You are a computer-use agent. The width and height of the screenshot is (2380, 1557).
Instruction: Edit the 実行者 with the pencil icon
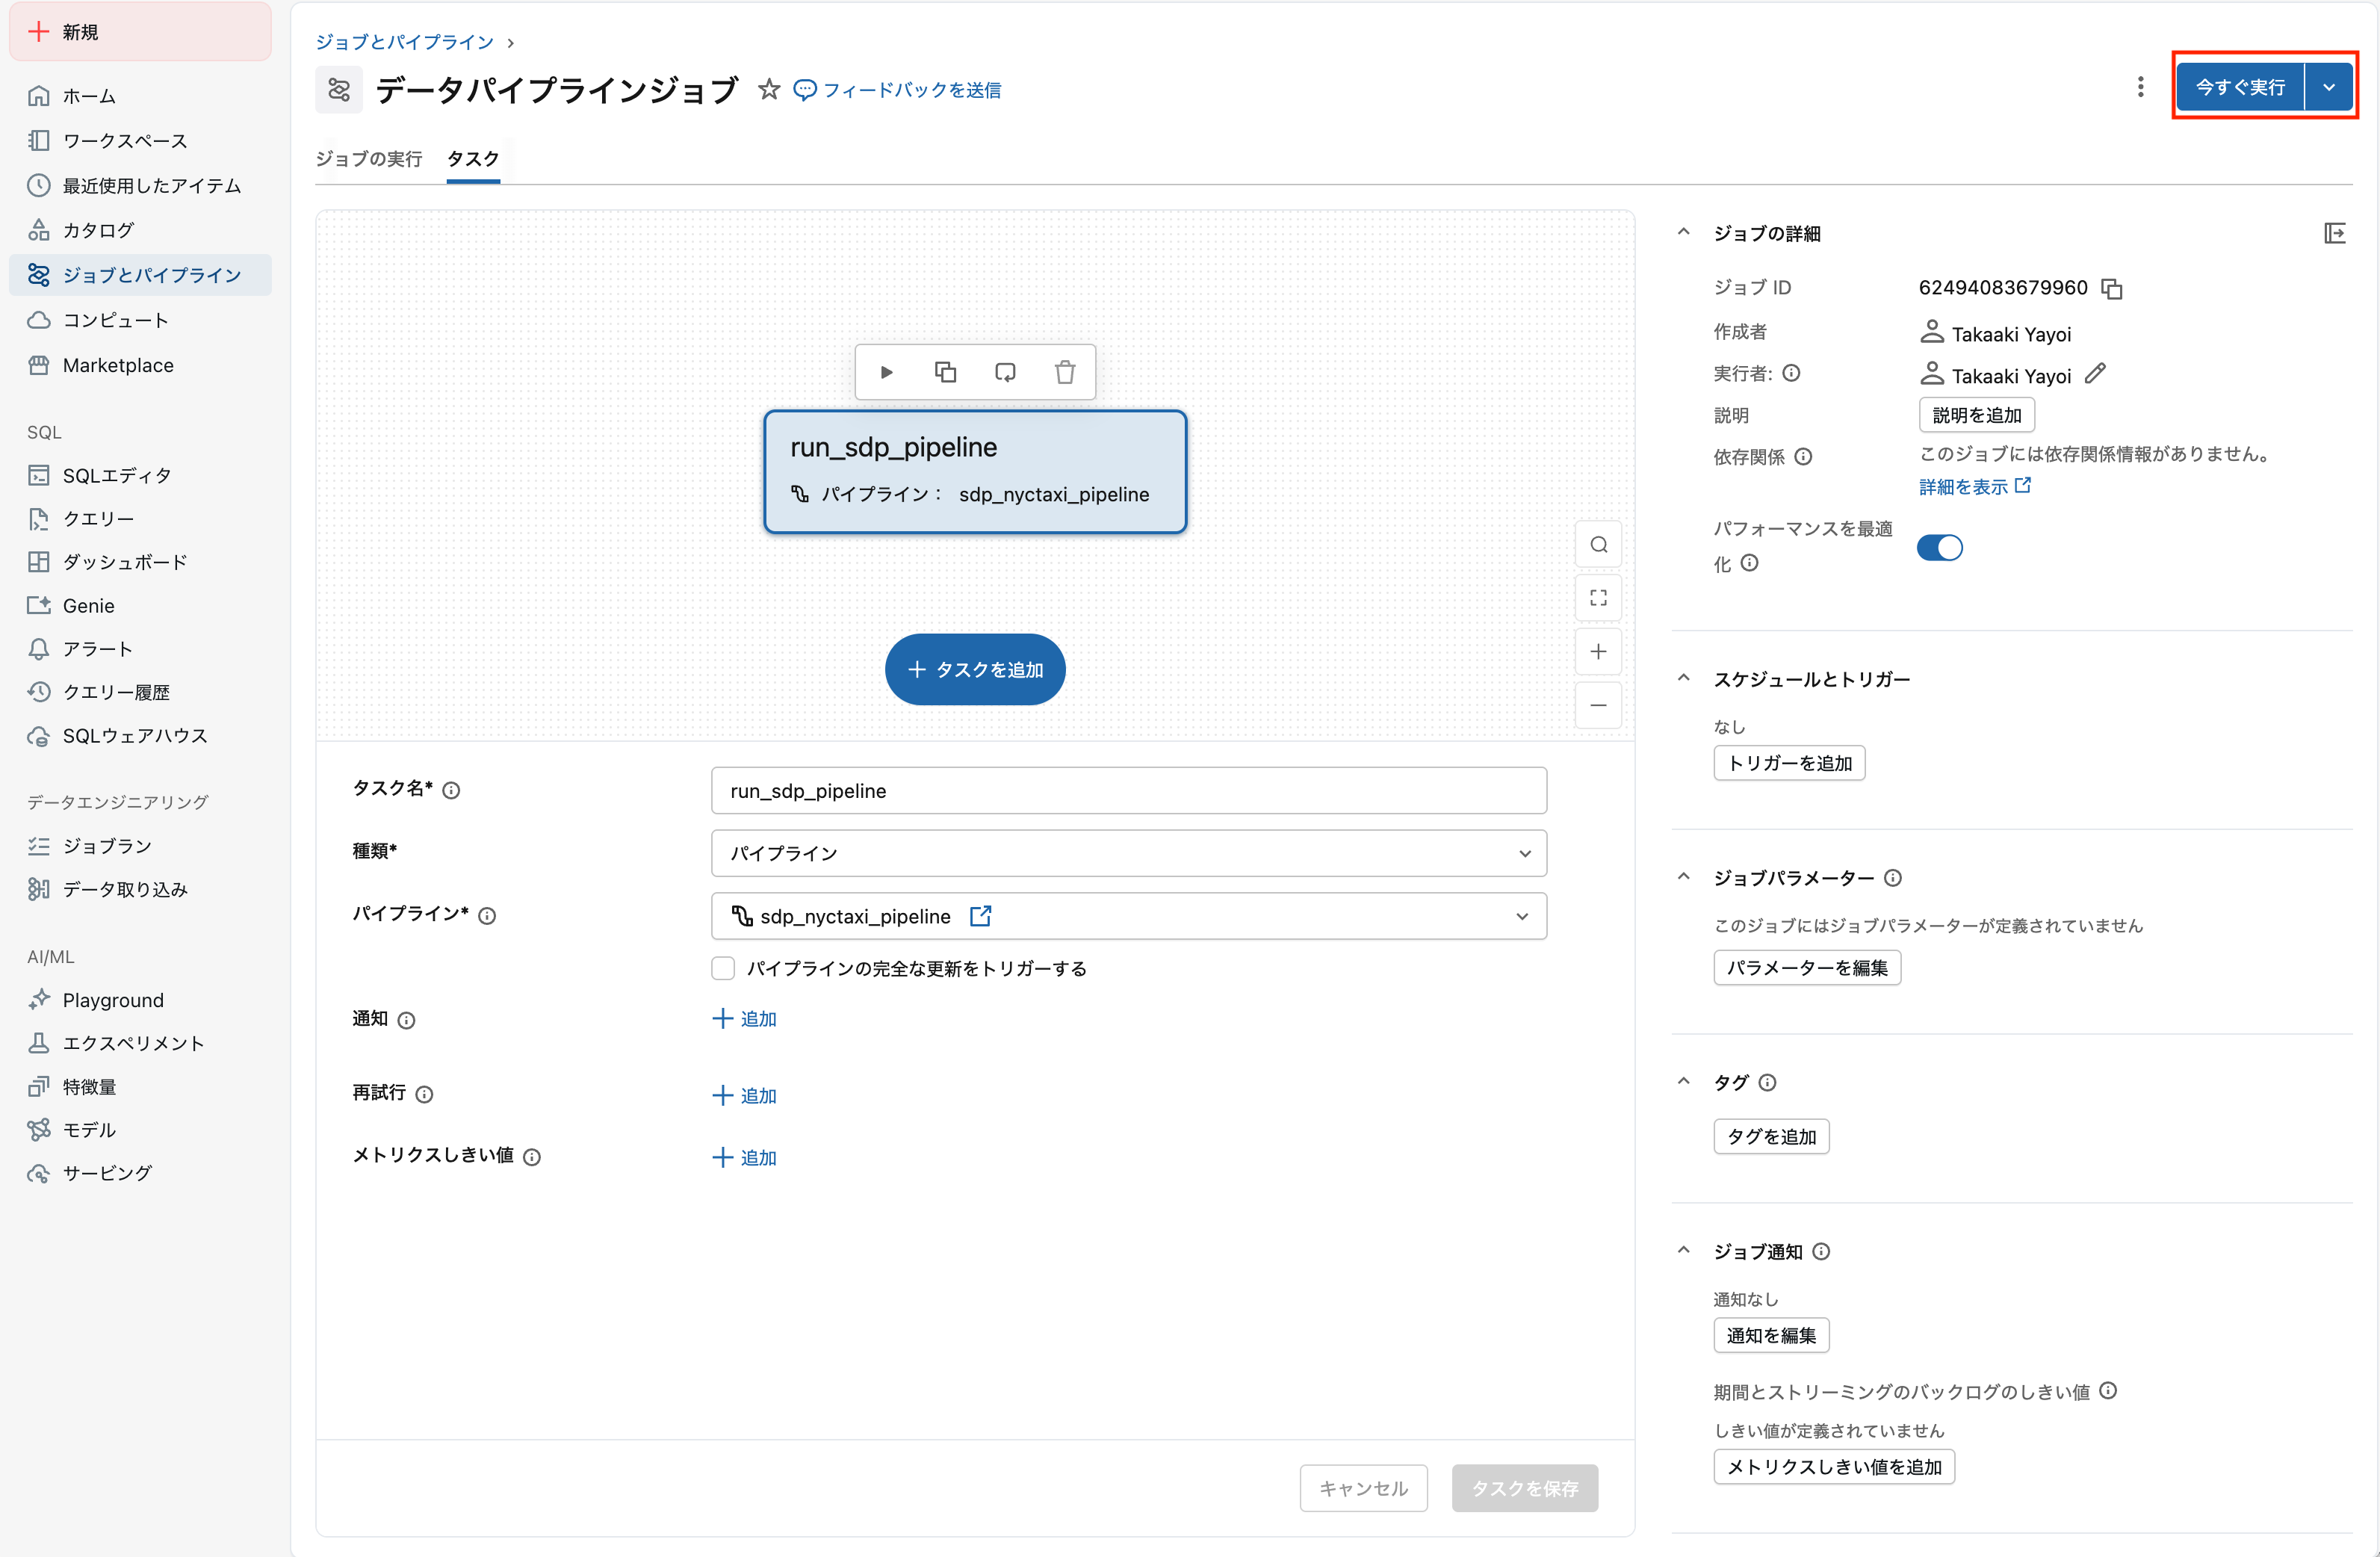tap(2097, 375)
